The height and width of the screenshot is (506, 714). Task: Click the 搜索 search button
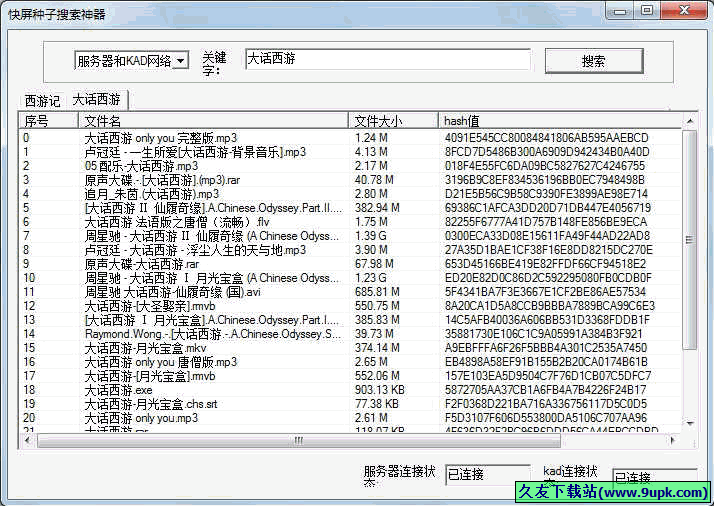point(594,61)
